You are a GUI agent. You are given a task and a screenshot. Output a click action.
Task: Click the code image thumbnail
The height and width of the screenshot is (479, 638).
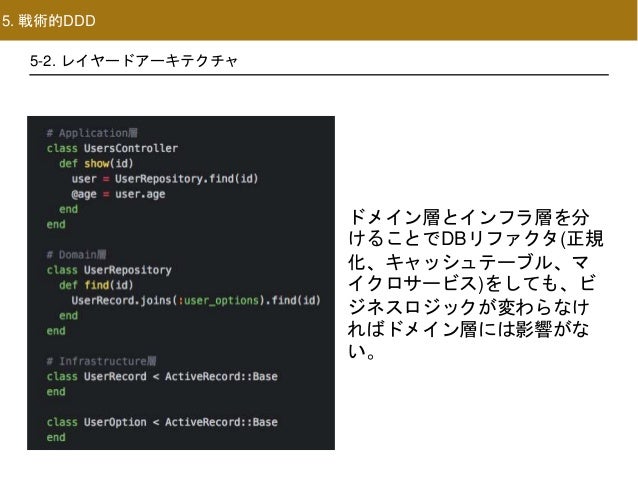pos(181,283)
